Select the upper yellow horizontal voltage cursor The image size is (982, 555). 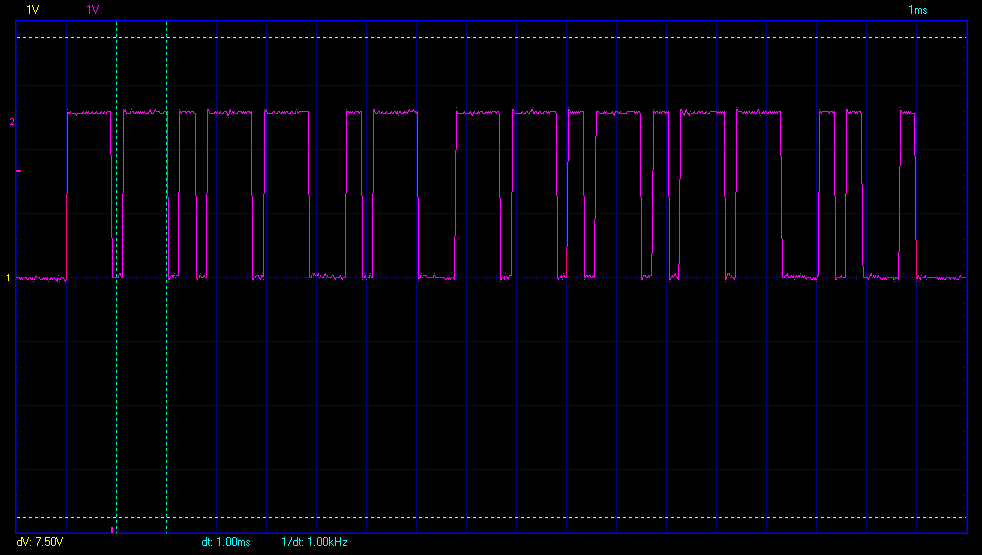coord(492,38)
